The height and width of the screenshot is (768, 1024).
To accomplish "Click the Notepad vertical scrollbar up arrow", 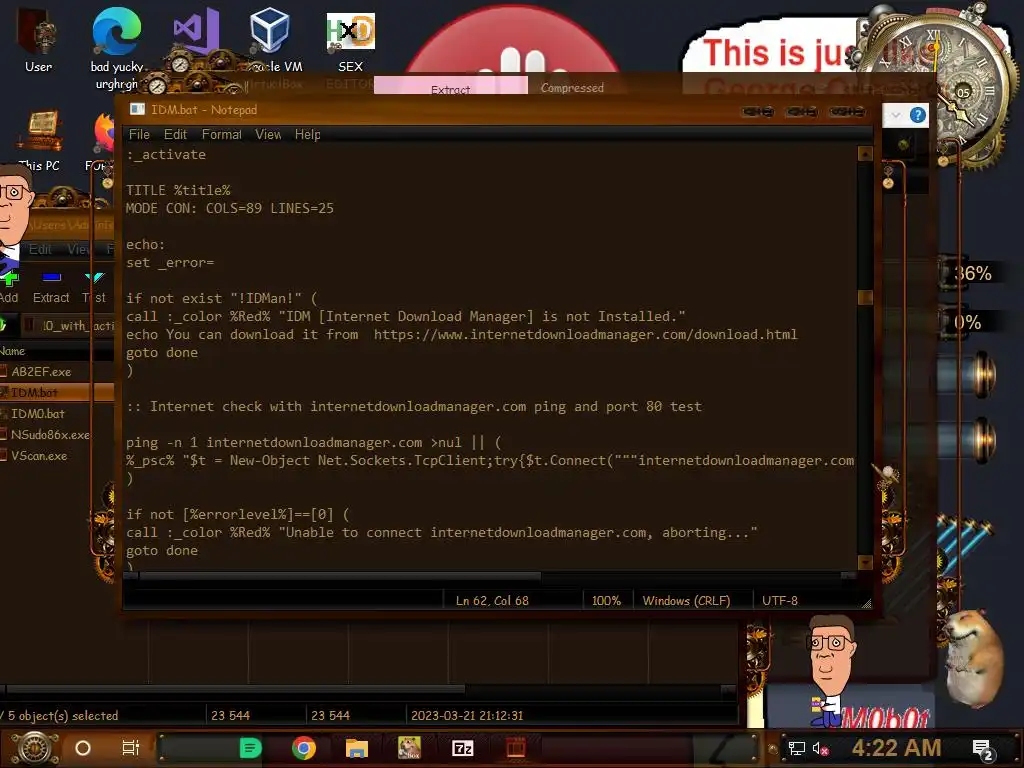I will pyautogui.click(x=865, y=154).
